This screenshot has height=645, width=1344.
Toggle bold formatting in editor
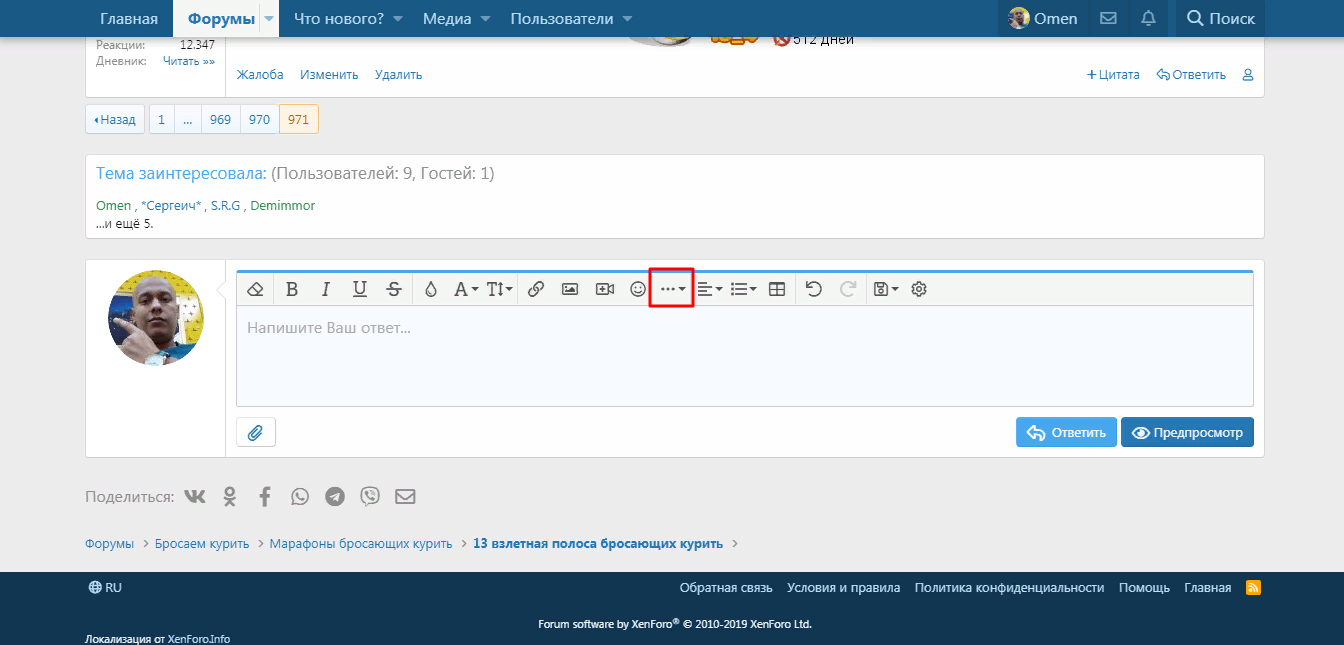[x=292, y=289]
